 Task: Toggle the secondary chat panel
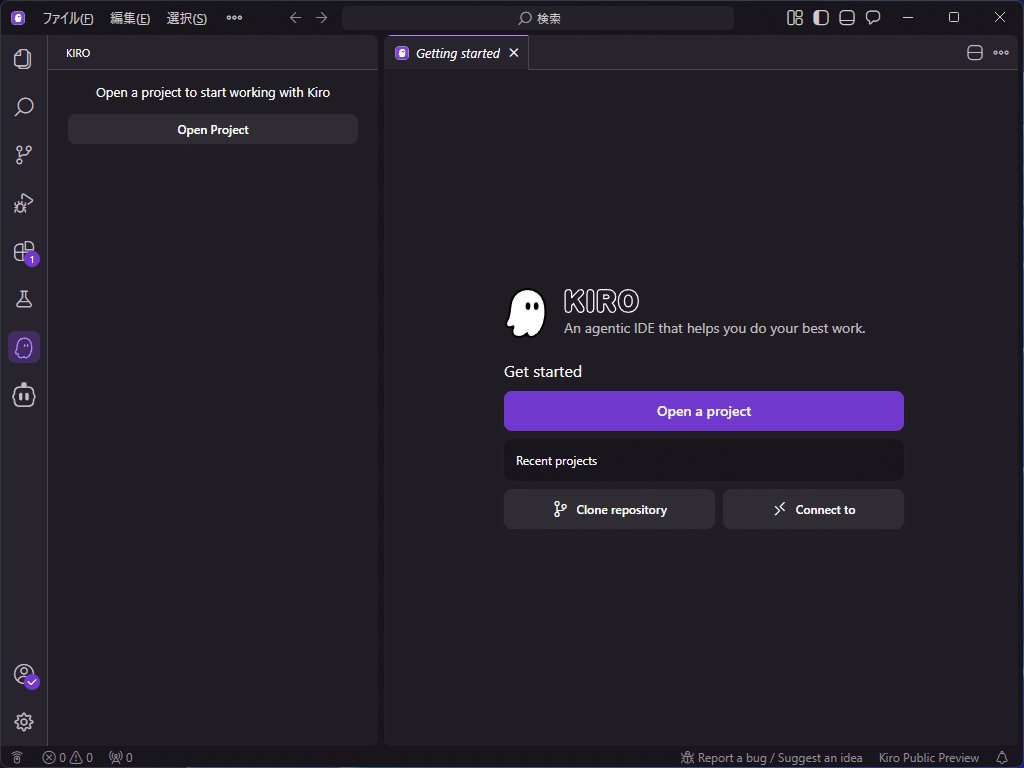[872, 17]
